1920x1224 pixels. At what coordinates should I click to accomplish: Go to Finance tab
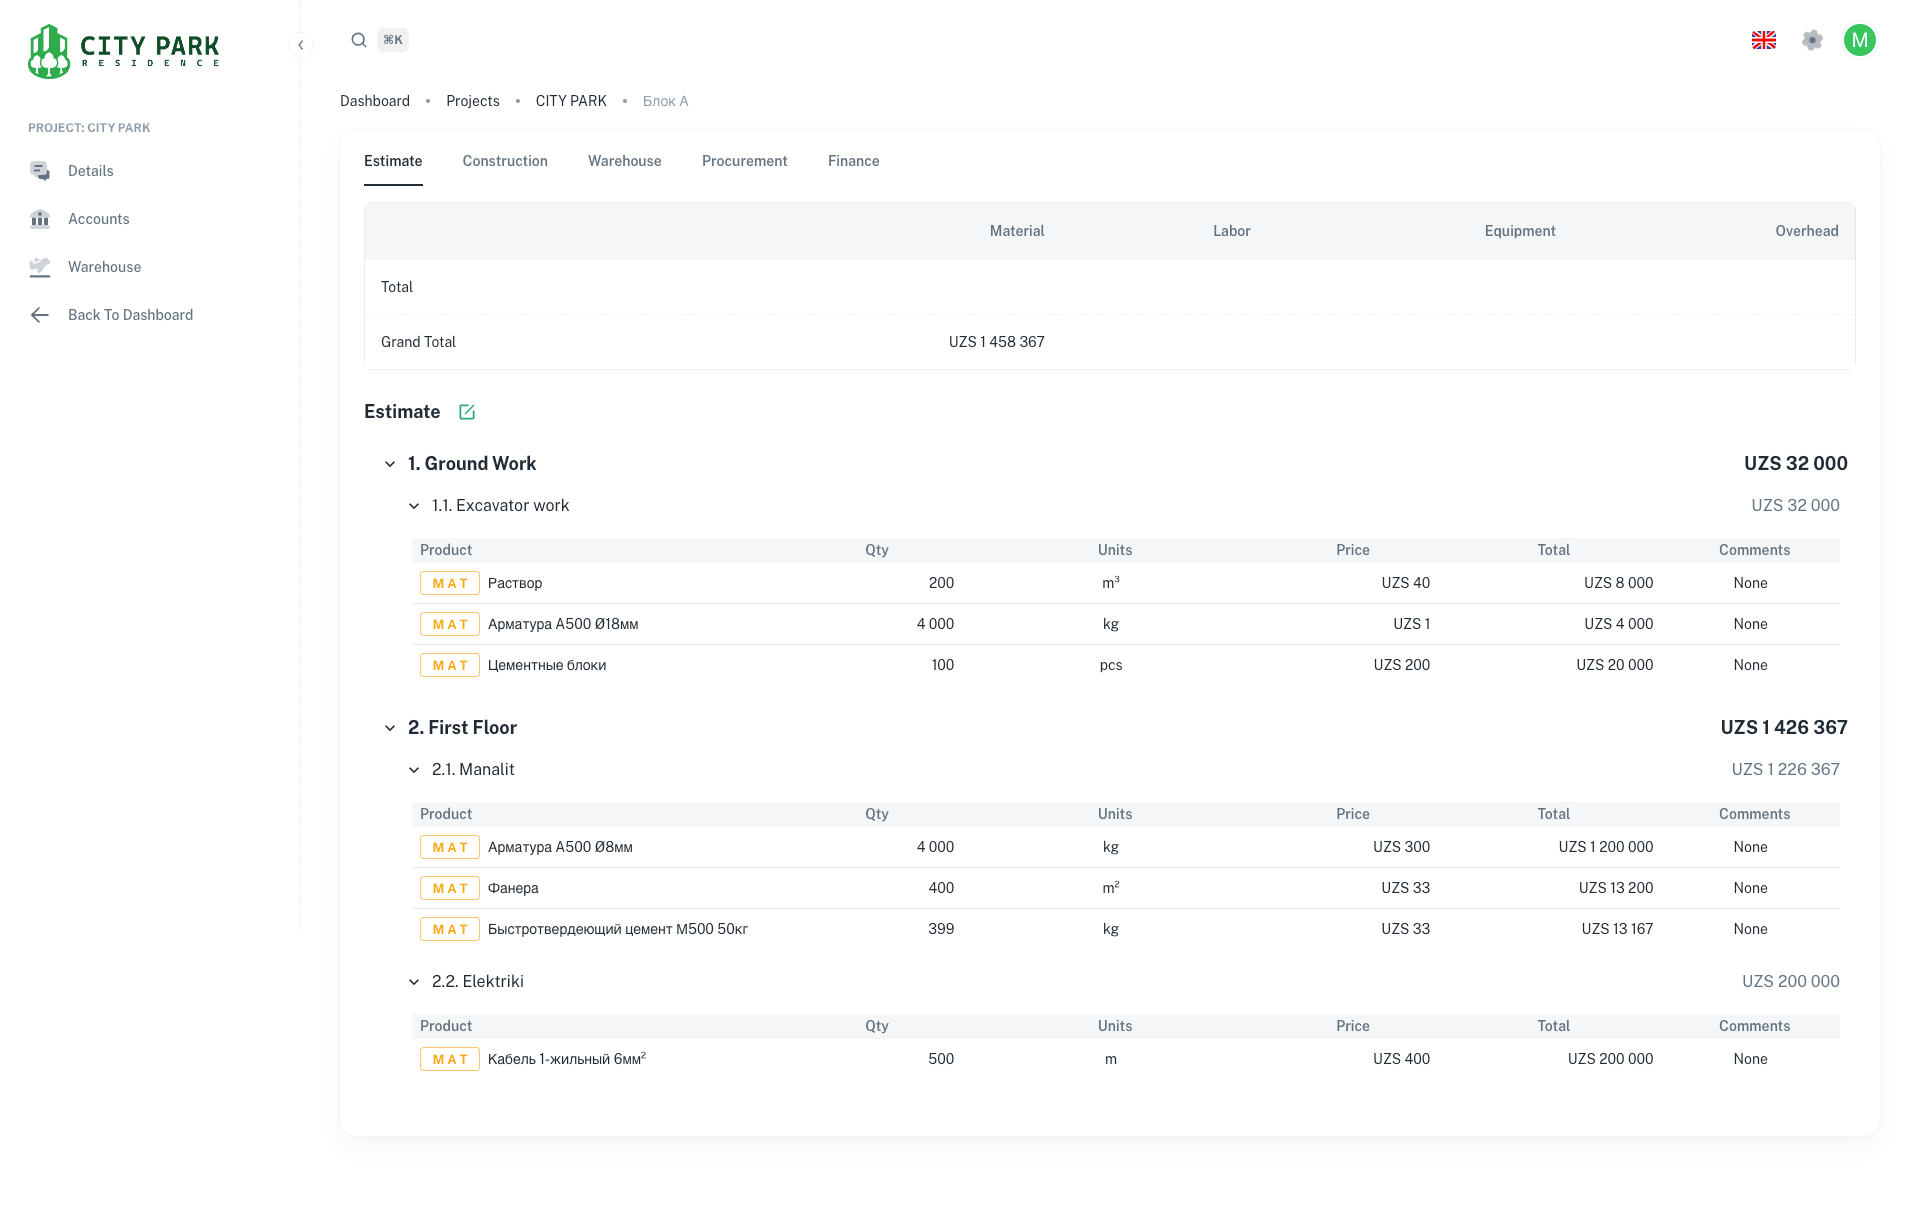pyautogui.click(x=853, y=161)
